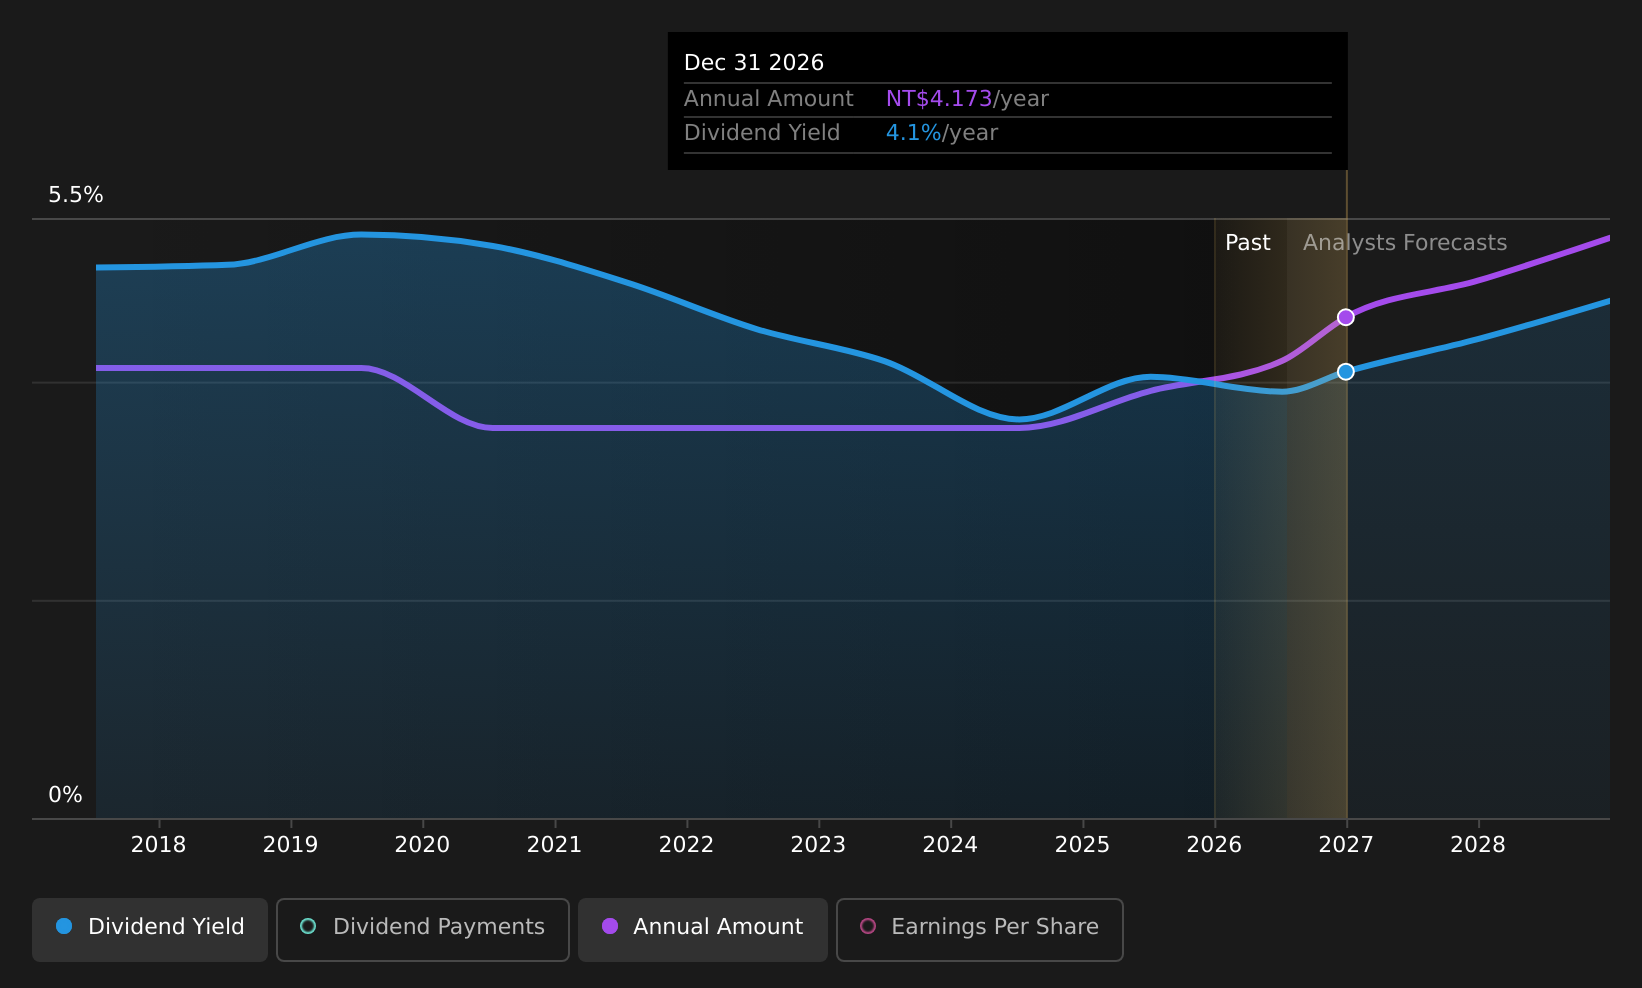The height and width of the screenshot is (988, 1642).
Task: Click the Analysts Forecasts label
Action: (1404, 243)
